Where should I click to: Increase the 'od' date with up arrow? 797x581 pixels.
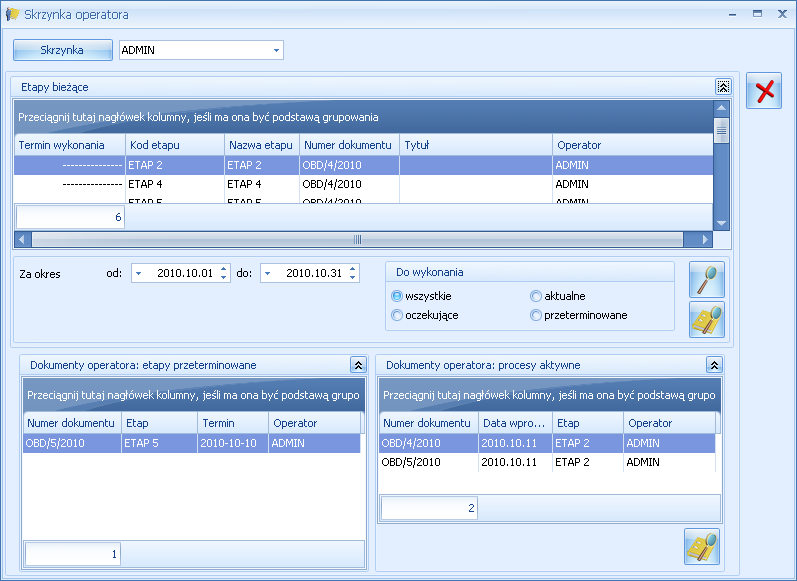tap(224, 269)
